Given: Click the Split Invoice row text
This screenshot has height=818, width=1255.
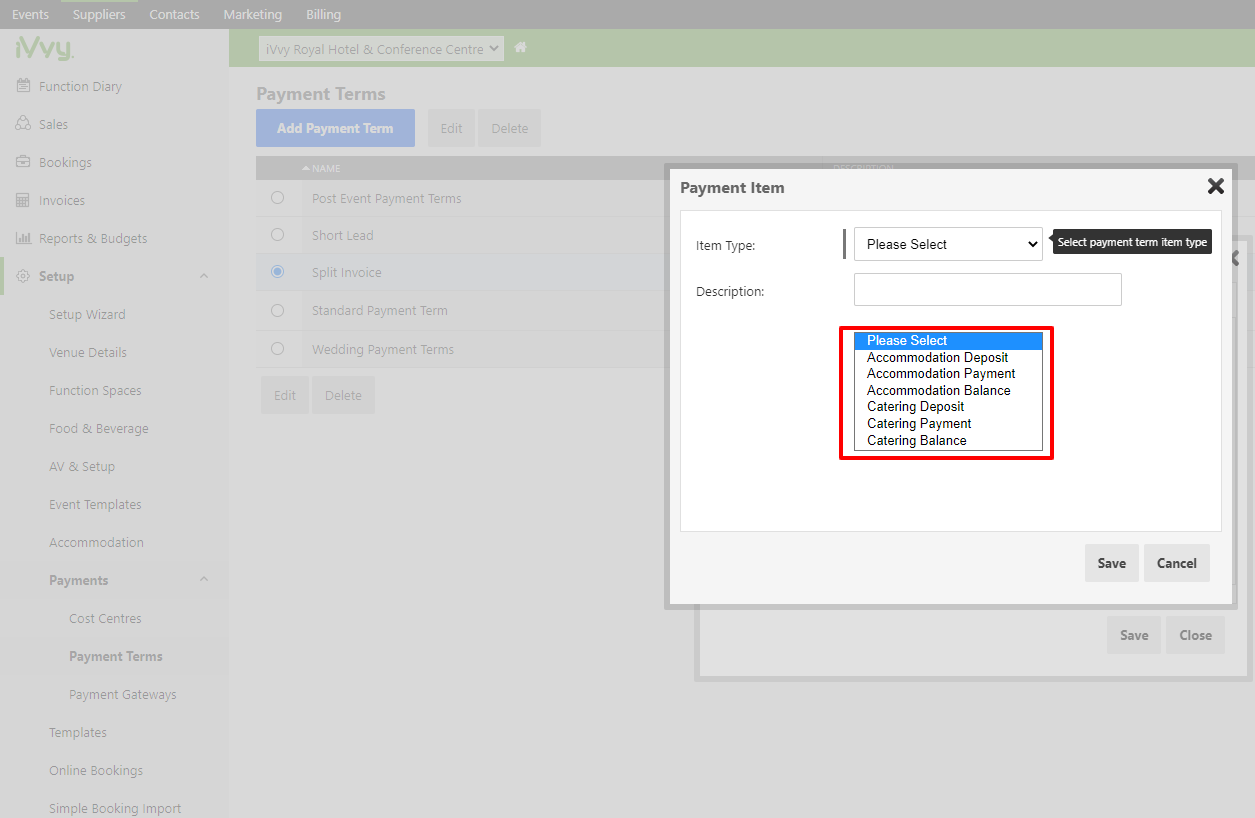Looking at the screenshot, I should 347,272.
